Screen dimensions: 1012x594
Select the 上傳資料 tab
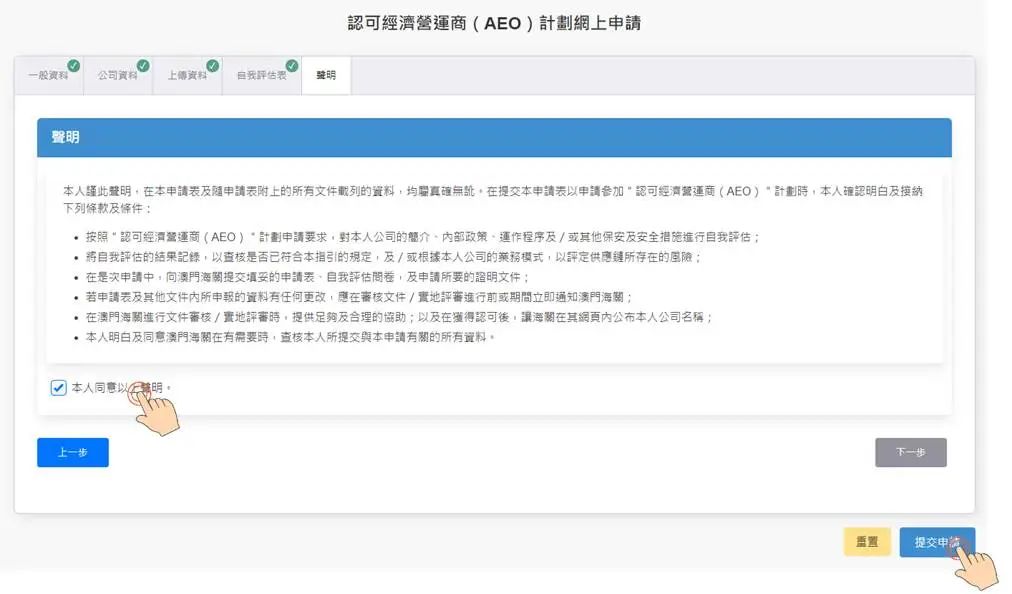point(189,74)
